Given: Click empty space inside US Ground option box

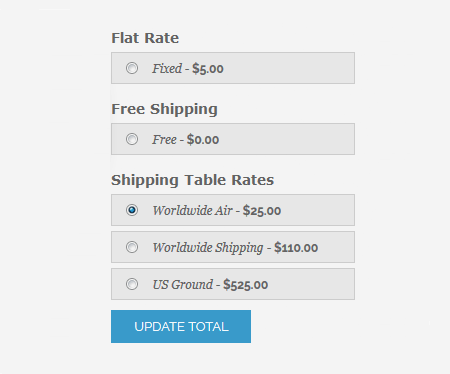Looking at the screenshot, I should [x=310, y=284].
